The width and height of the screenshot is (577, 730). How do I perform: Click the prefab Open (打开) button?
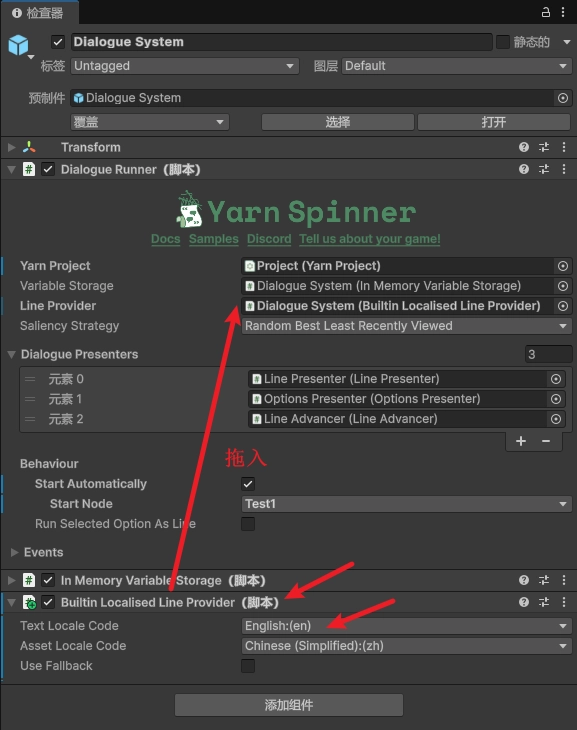pyautogui.click(x=494, y=122)
